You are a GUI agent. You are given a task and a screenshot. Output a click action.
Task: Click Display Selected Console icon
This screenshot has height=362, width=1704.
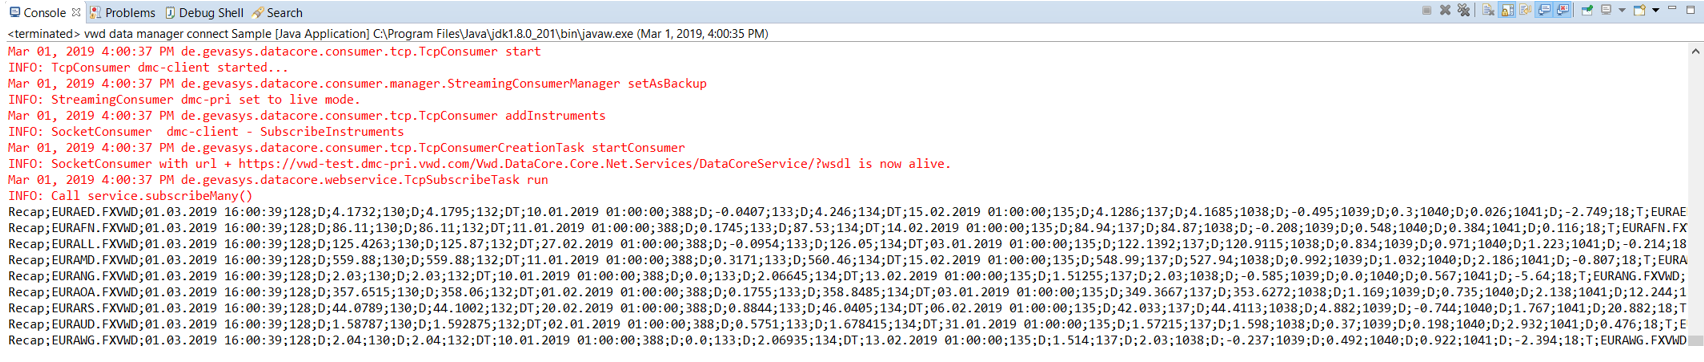pos(1606,10)
